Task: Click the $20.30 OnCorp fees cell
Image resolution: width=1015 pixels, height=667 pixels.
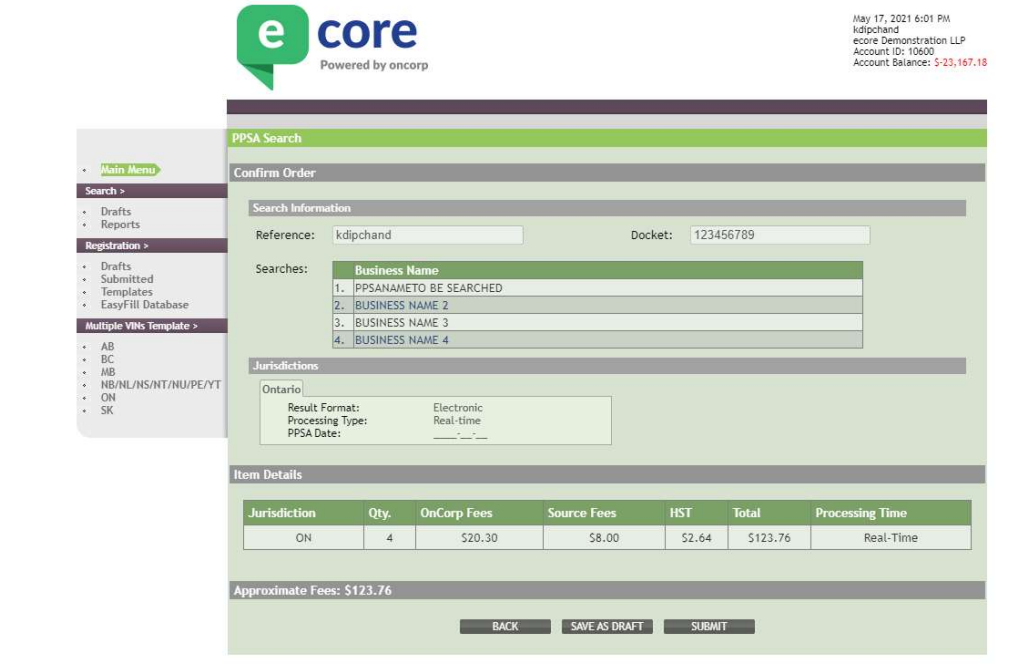Action: [479, 538]
